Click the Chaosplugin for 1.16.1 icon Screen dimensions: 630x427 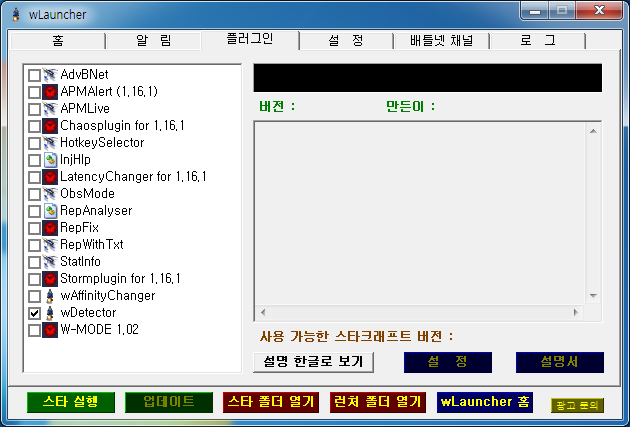point(50,126)
